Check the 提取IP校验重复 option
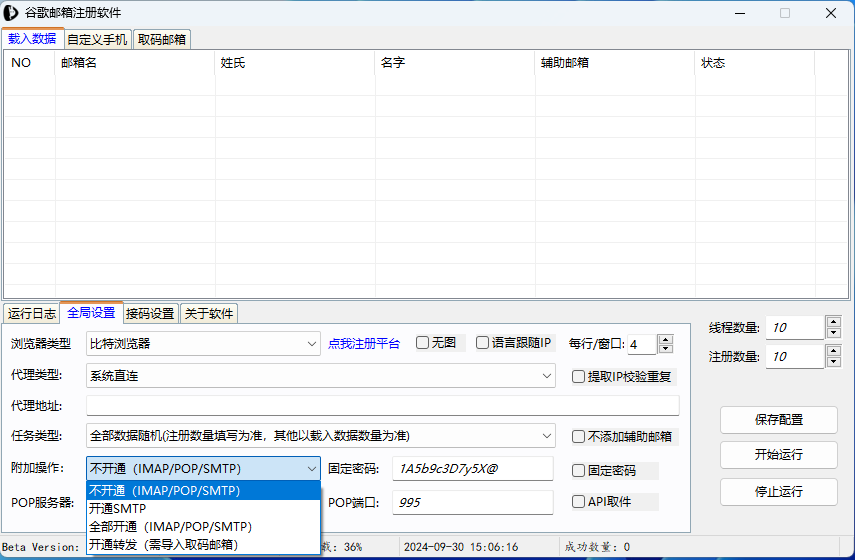855x560 pixels. pos(579,377)
